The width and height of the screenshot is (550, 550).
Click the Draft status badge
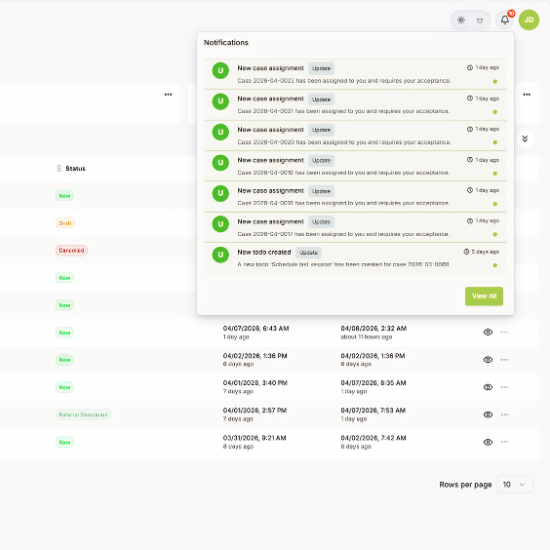tap(65, 223)
